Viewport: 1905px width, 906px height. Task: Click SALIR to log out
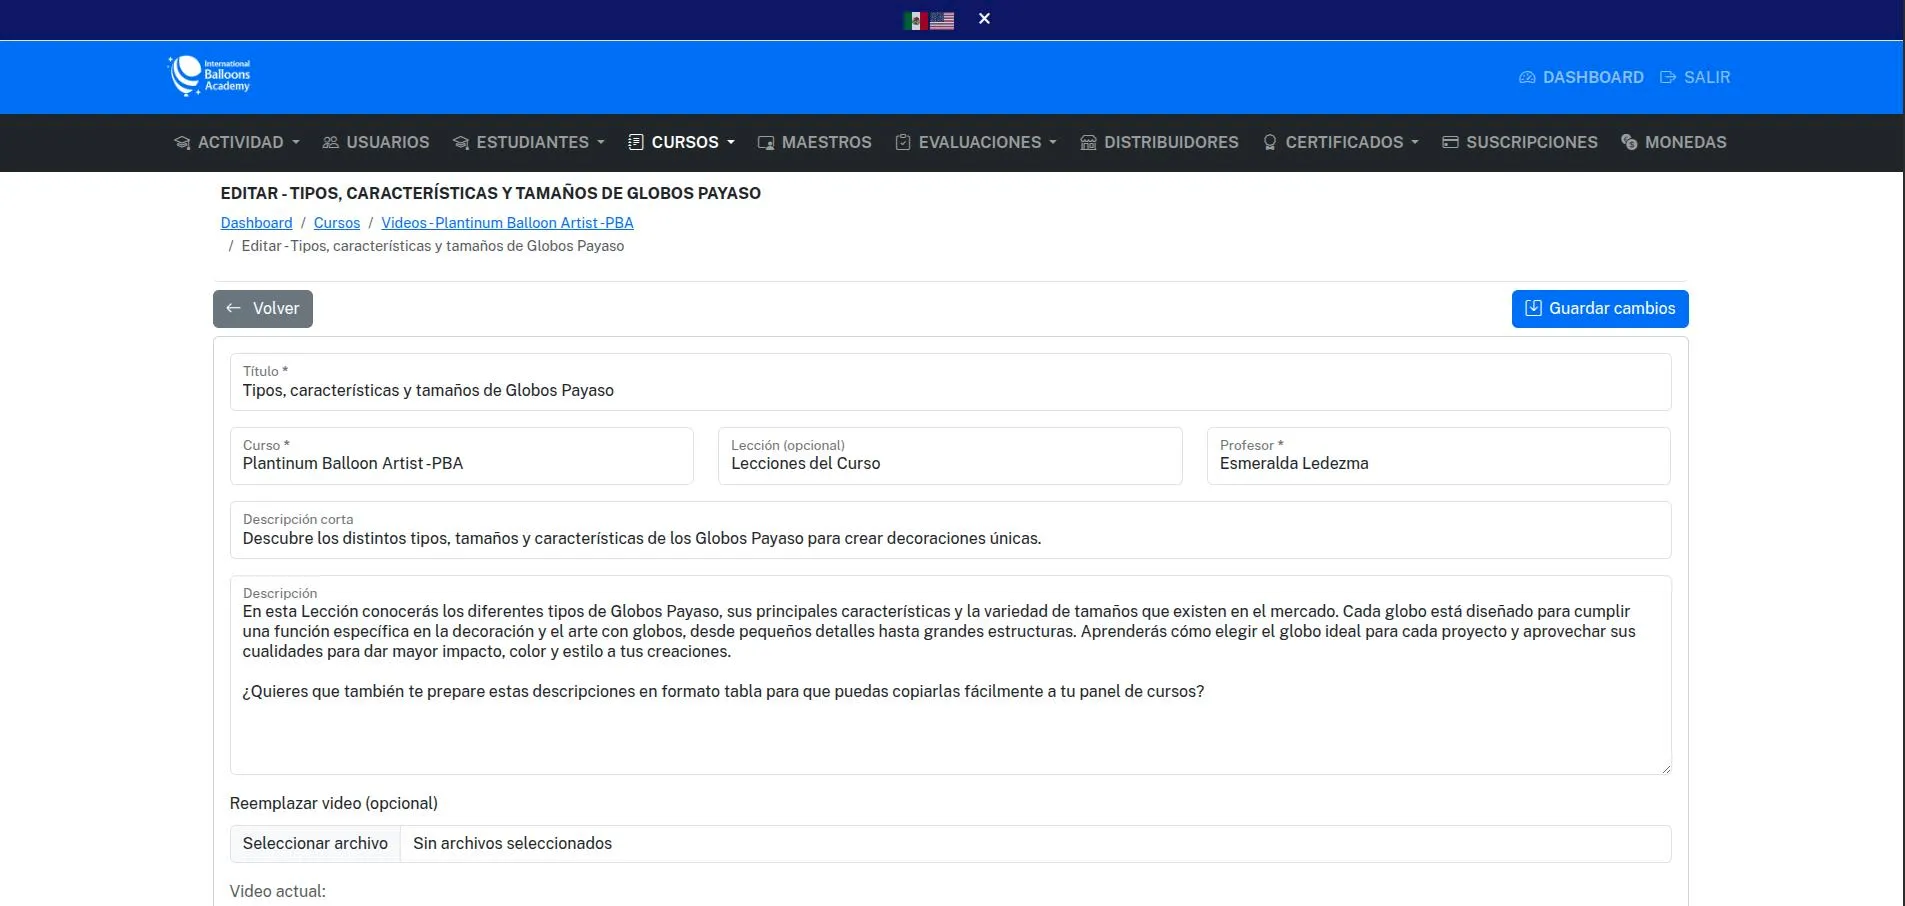(x=1695, y=77)
